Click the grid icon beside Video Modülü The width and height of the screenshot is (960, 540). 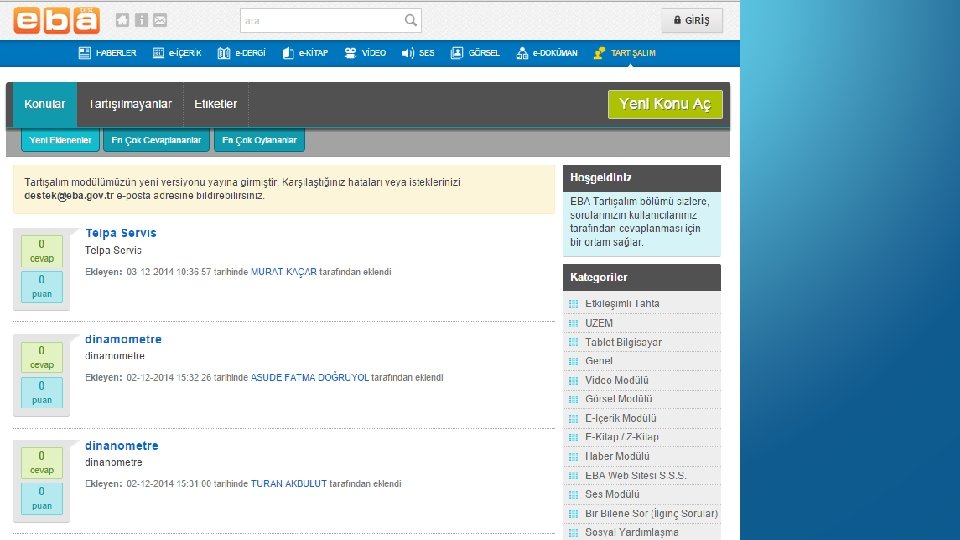coord(573,380)
